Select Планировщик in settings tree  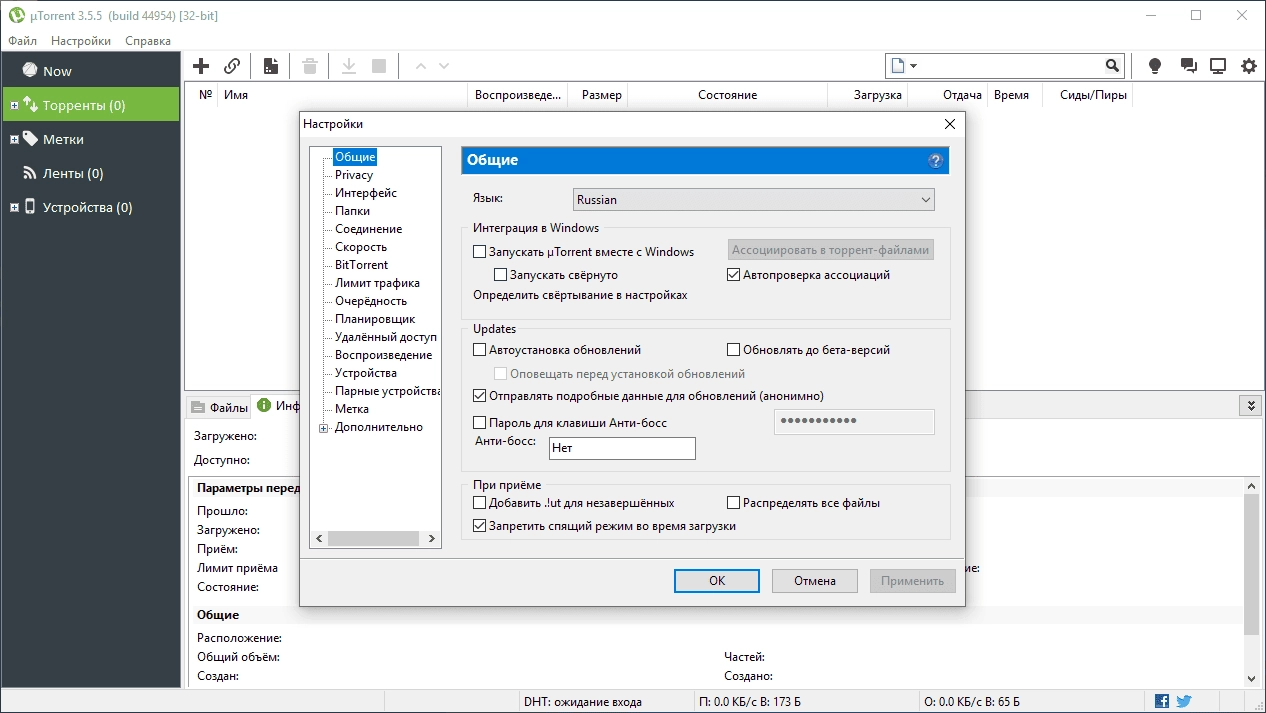(x=375, y=319)
